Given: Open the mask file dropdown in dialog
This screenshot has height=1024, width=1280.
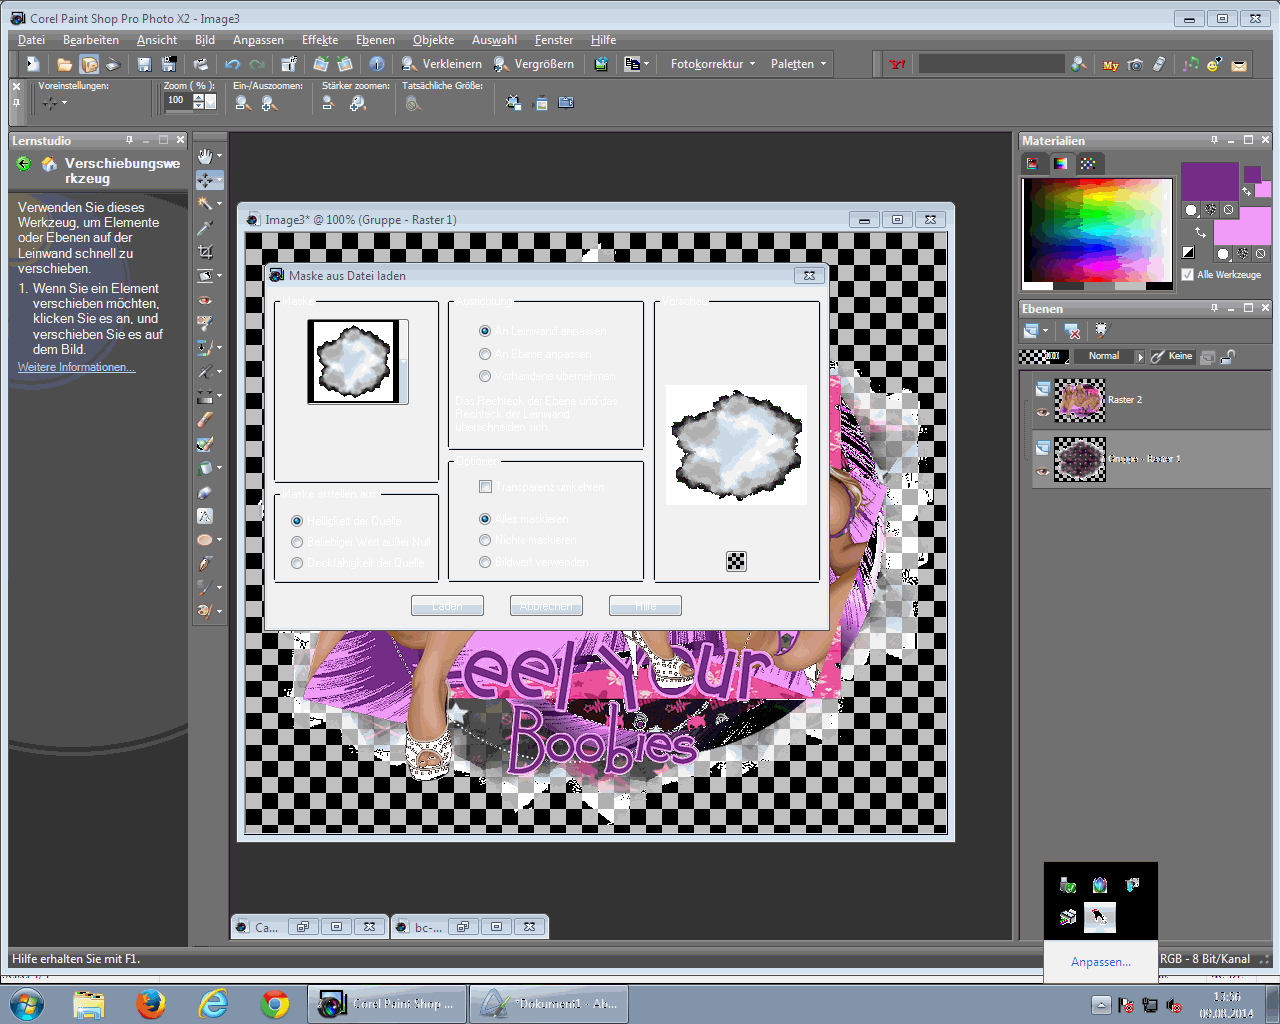Looking at the screenshot, I should click(x=404, y=361).
